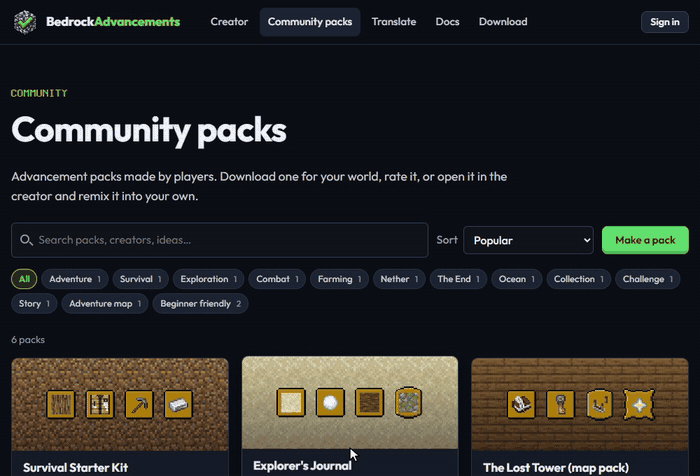Open the Sort dropdown showing Popular

[x=529, y=240]
